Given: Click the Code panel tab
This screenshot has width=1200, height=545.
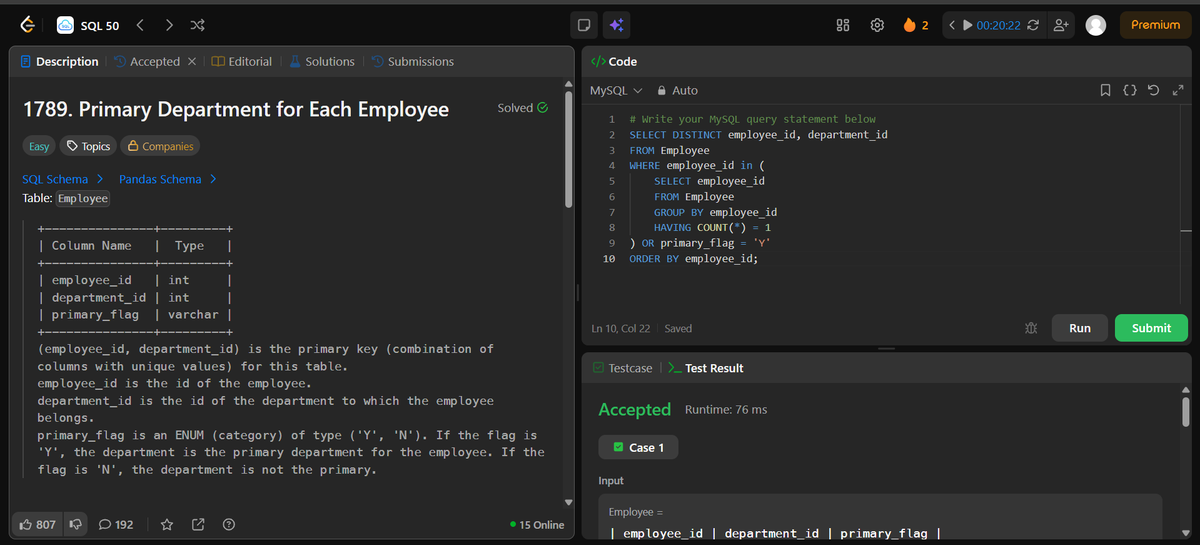Looking at the screenshot, I should (x=615, y=61).
